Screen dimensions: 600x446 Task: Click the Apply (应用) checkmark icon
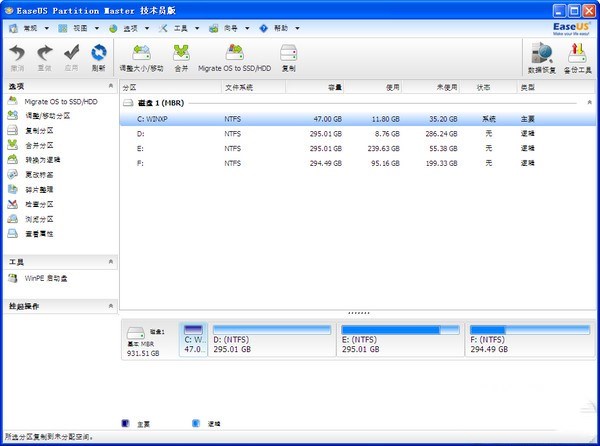tap(71, 56)
